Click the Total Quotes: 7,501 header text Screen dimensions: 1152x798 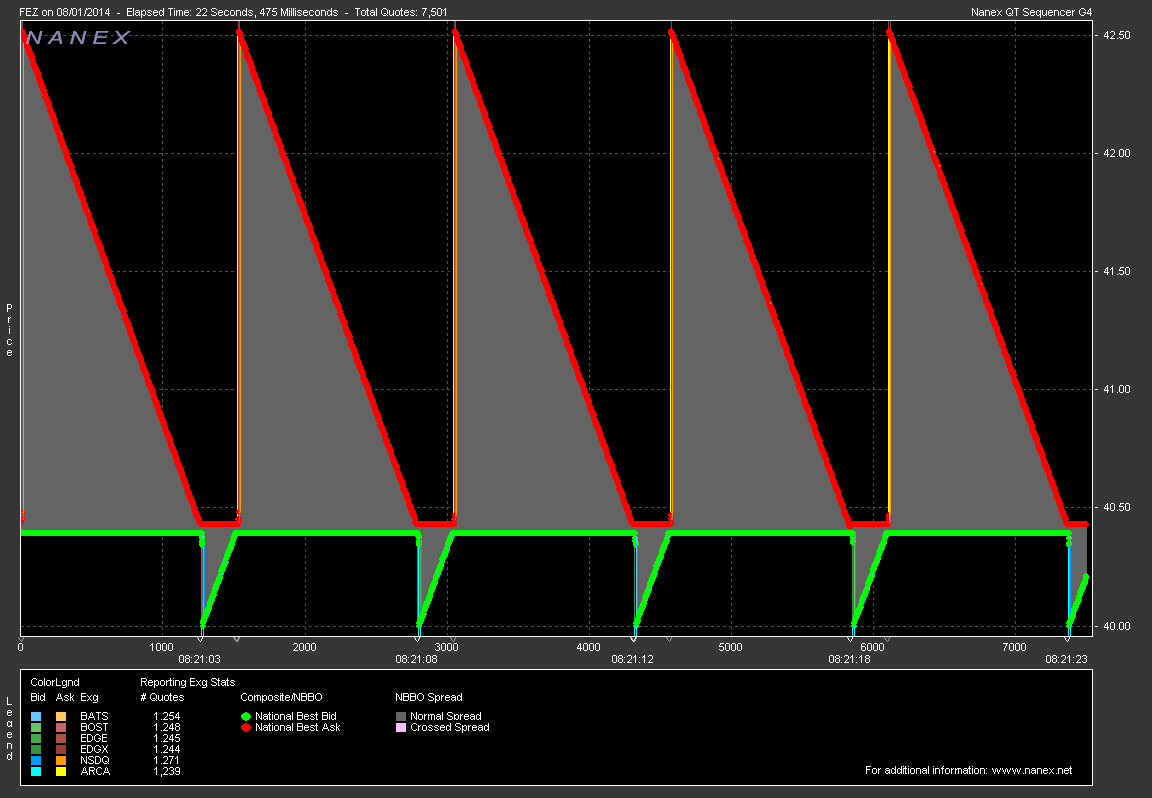click(x=400, y=12)
